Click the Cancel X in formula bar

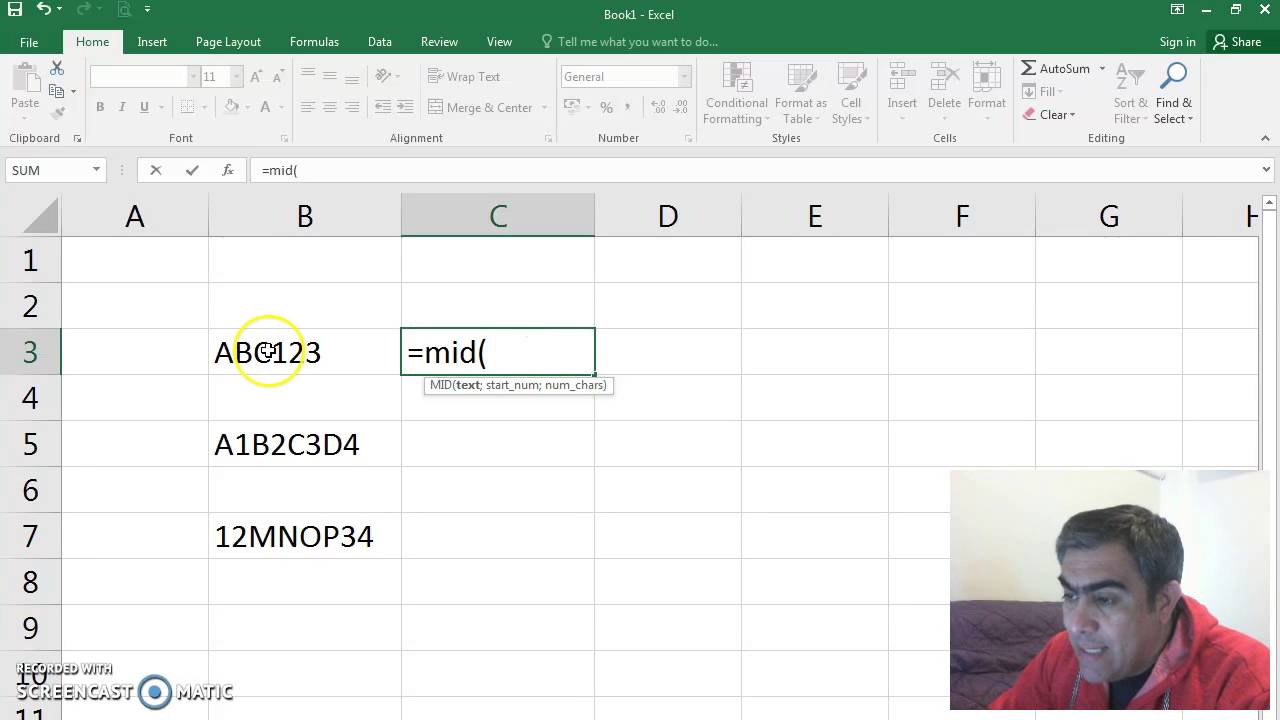[x=156, y=170]
